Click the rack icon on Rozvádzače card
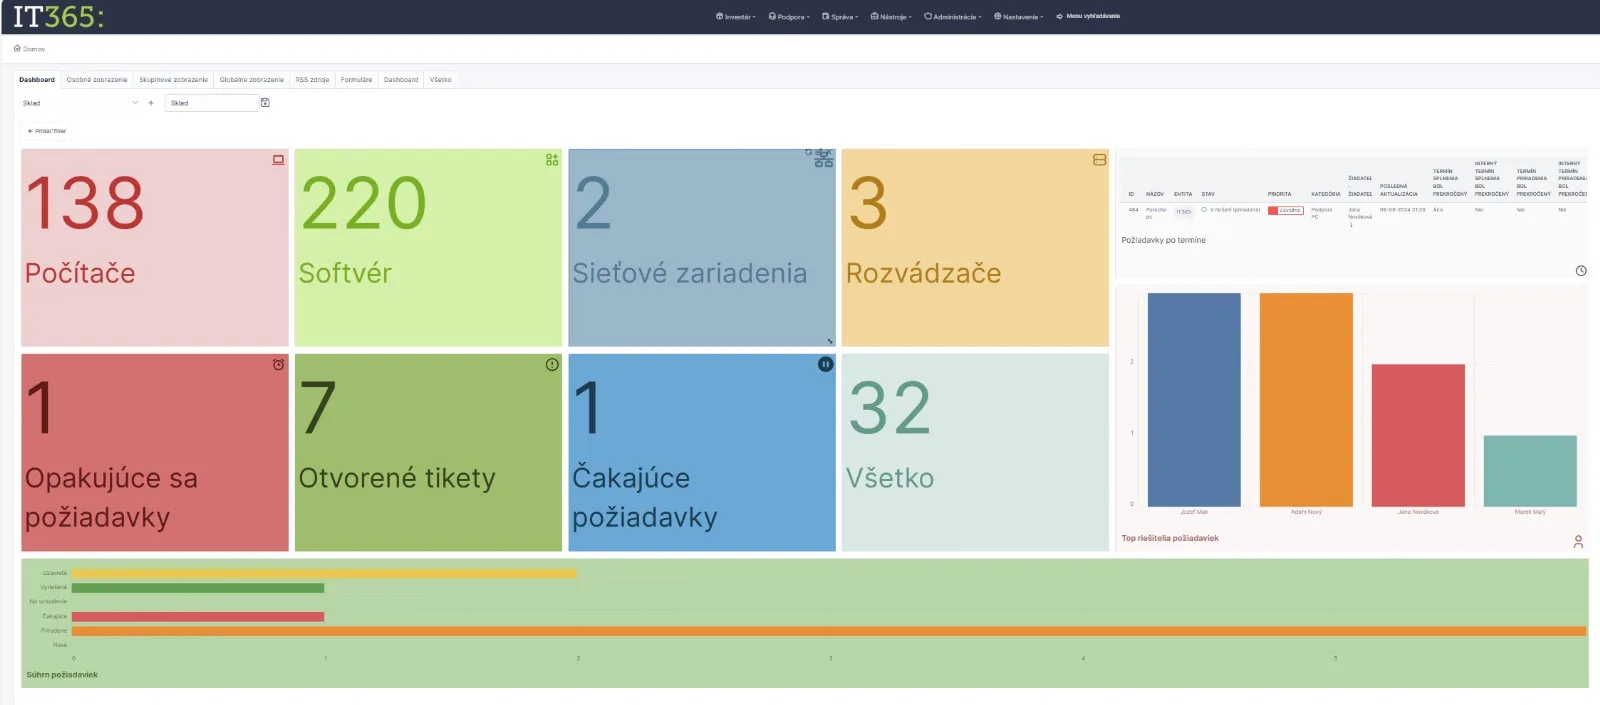 1099,160
